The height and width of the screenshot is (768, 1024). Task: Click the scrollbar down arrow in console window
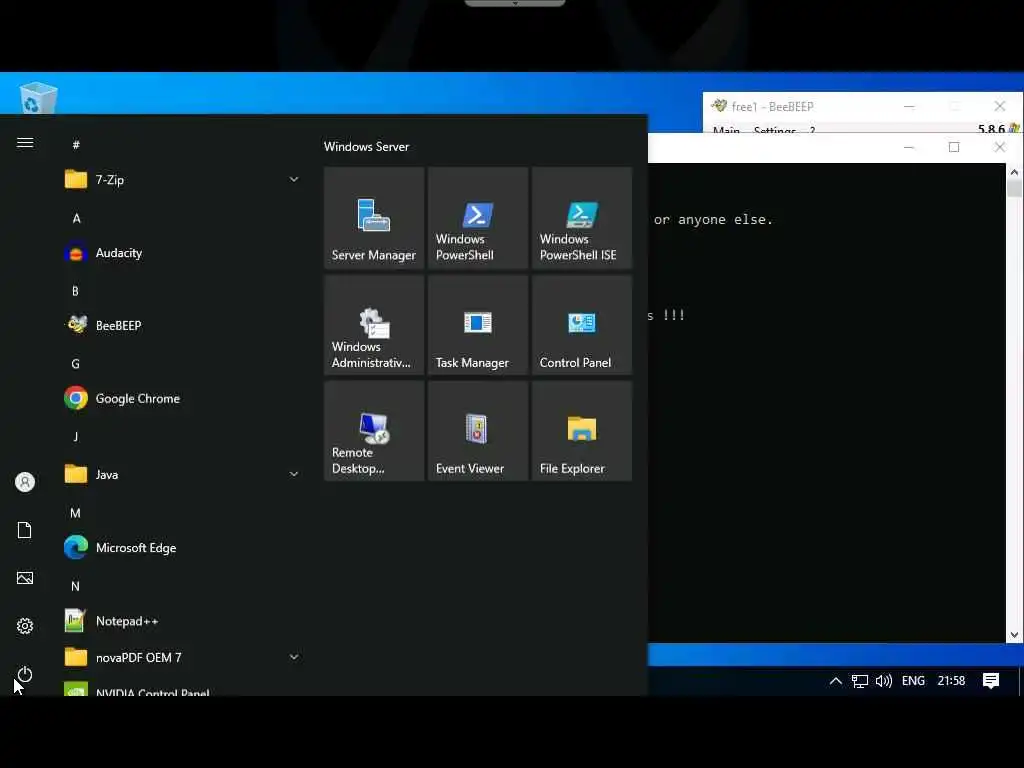pos(1014,635)
